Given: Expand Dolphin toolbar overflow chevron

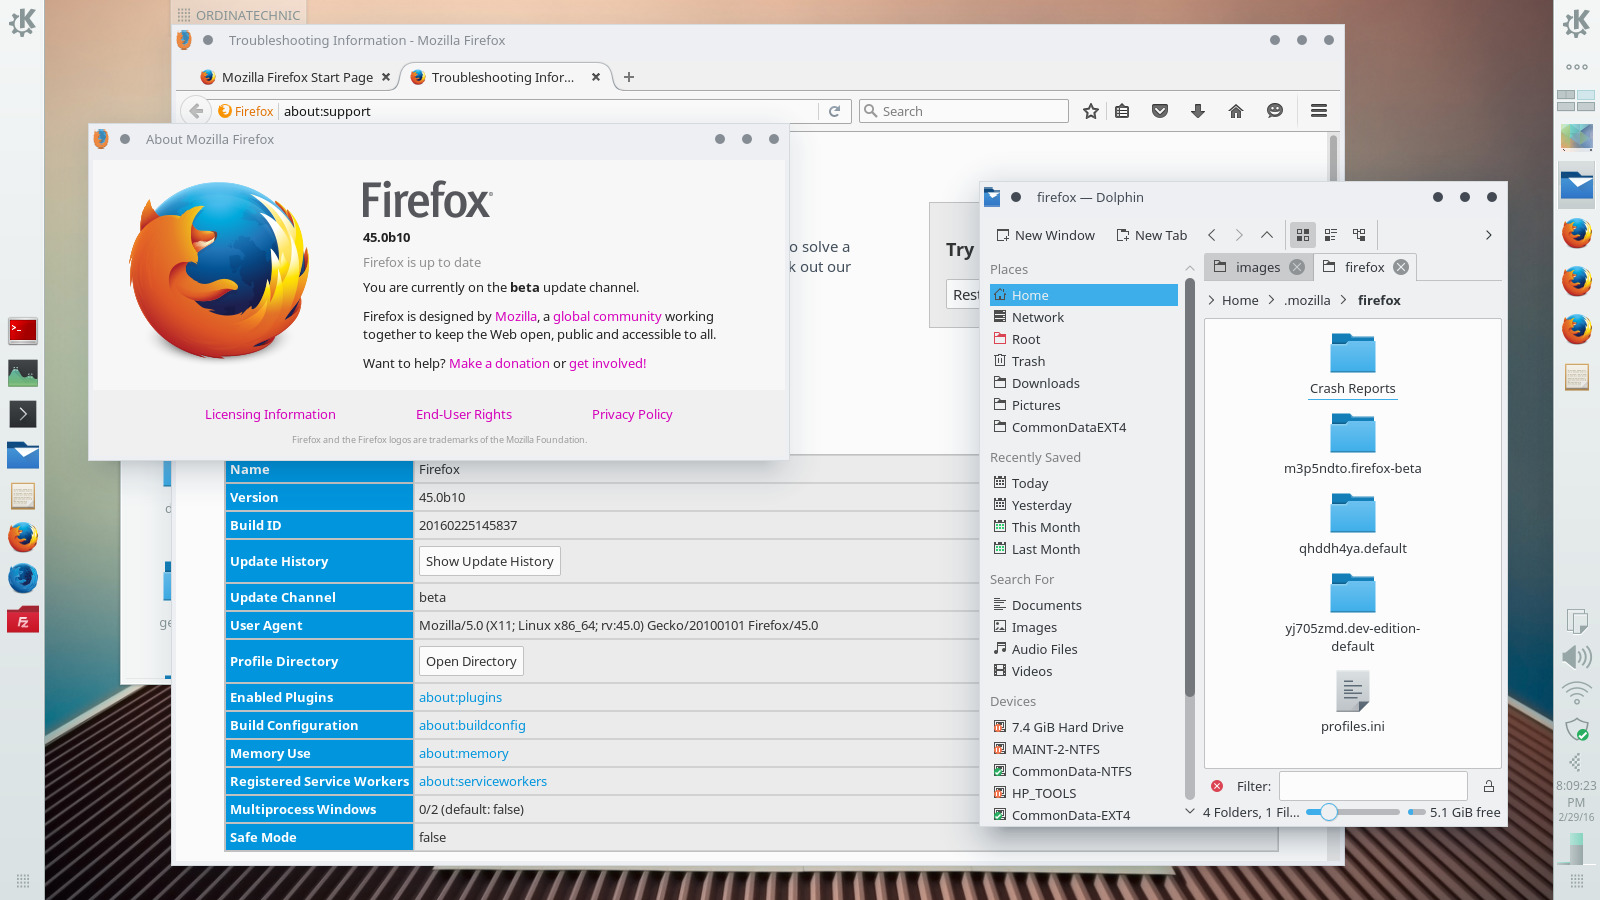Looking at the screenshot, I should click(1488, 235).
